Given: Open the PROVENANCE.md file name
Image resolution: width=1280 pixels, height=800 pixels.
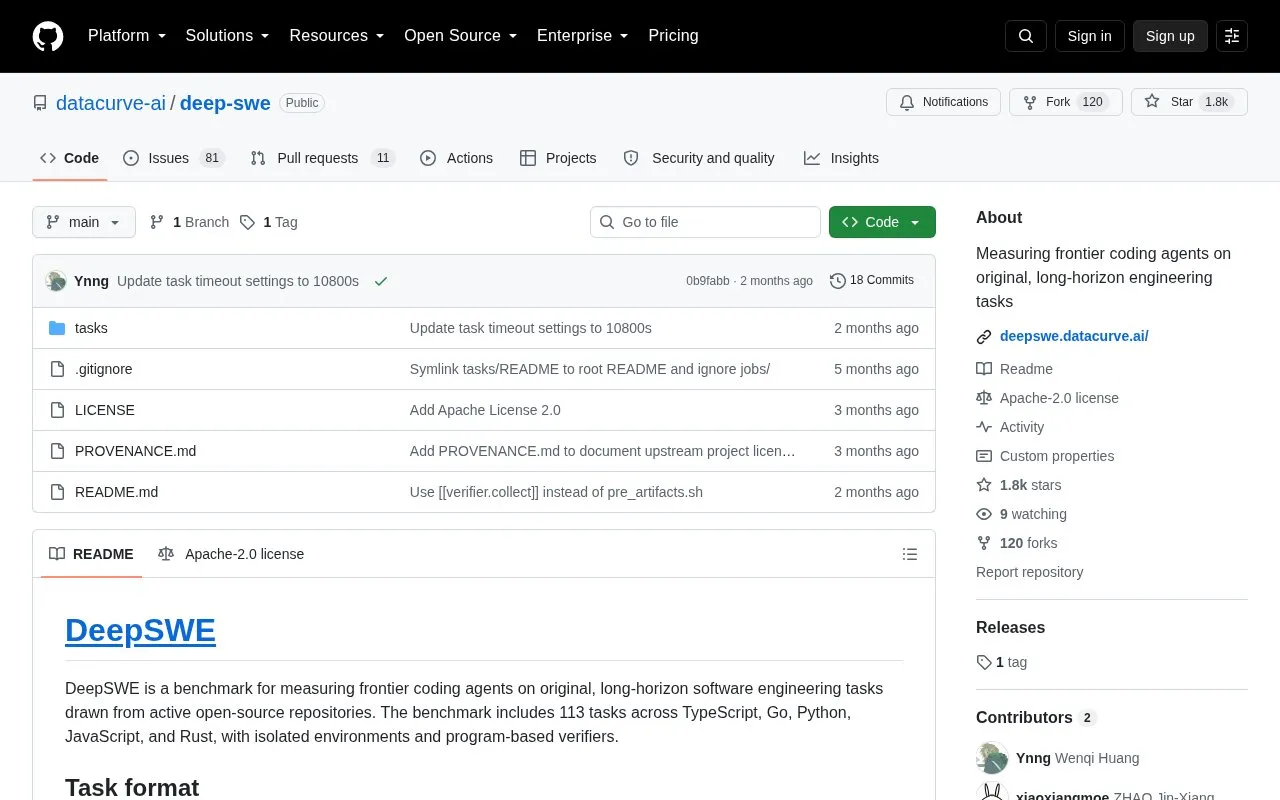Looking at the screenshot, I should [135, 451].
